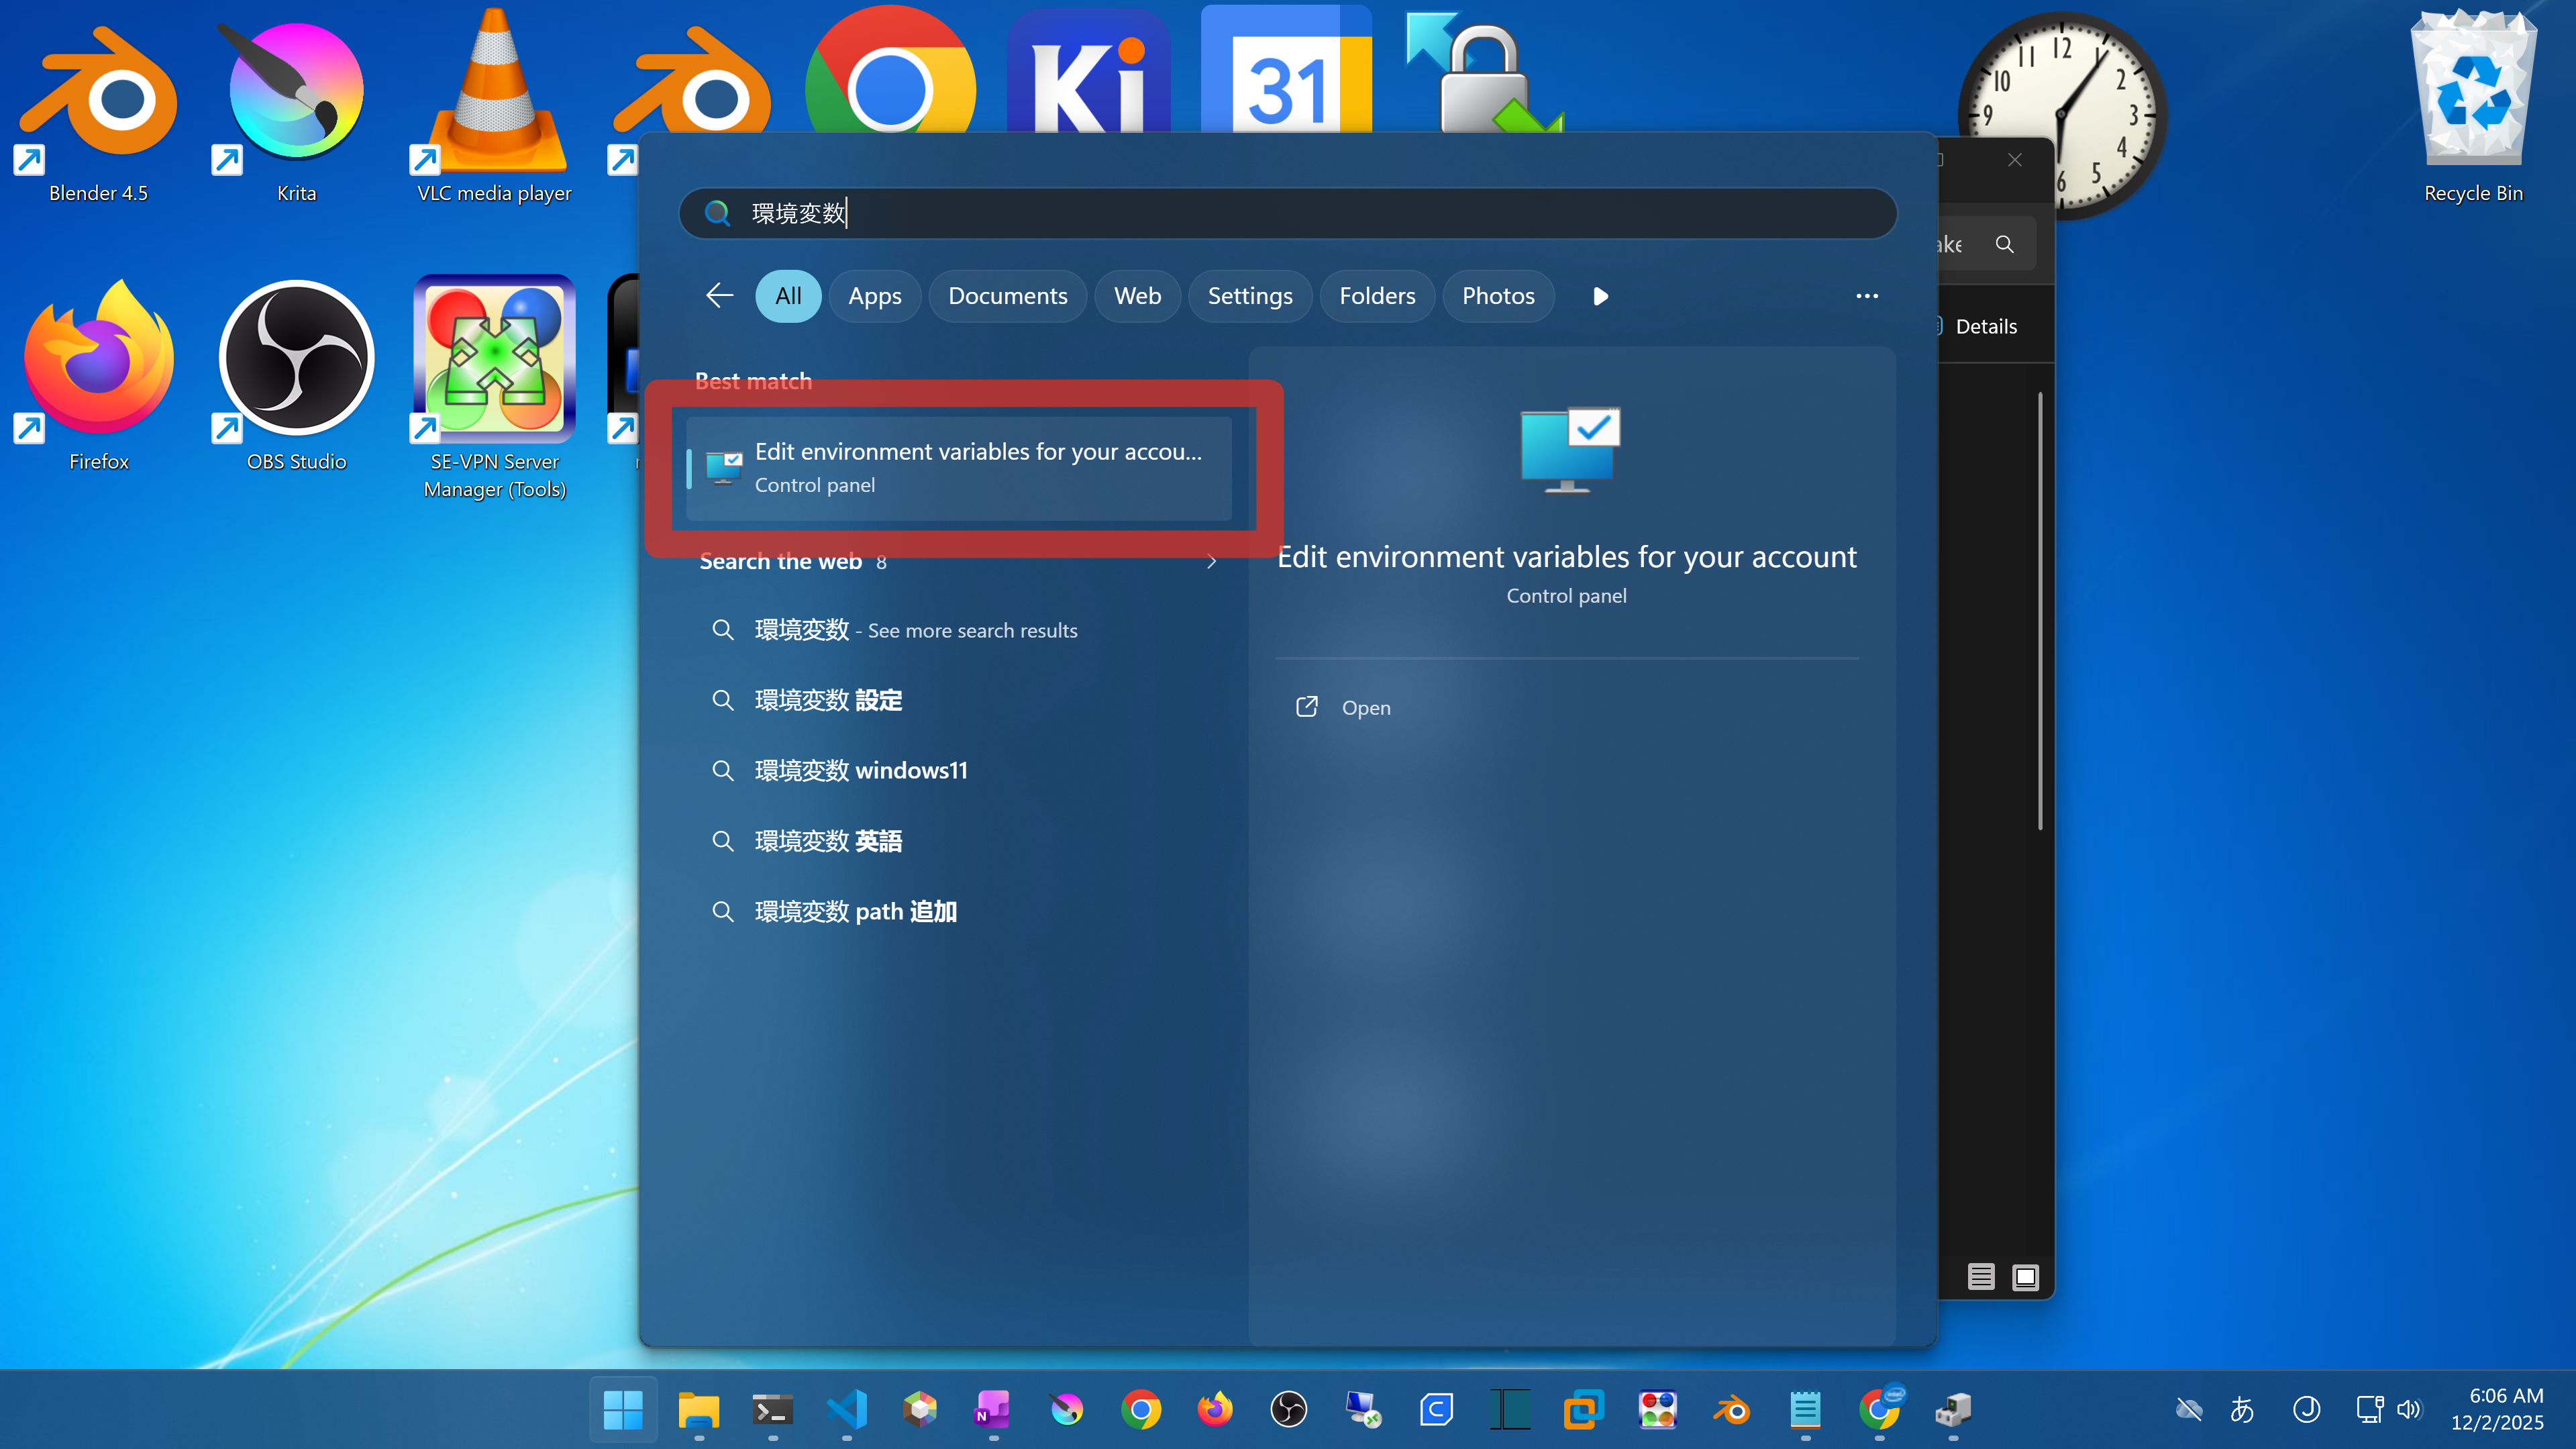Viewport: 2576px width, 1449px height.
Task: Click OneNote icon in taskbar
Action: click(x=993, y=1410)
